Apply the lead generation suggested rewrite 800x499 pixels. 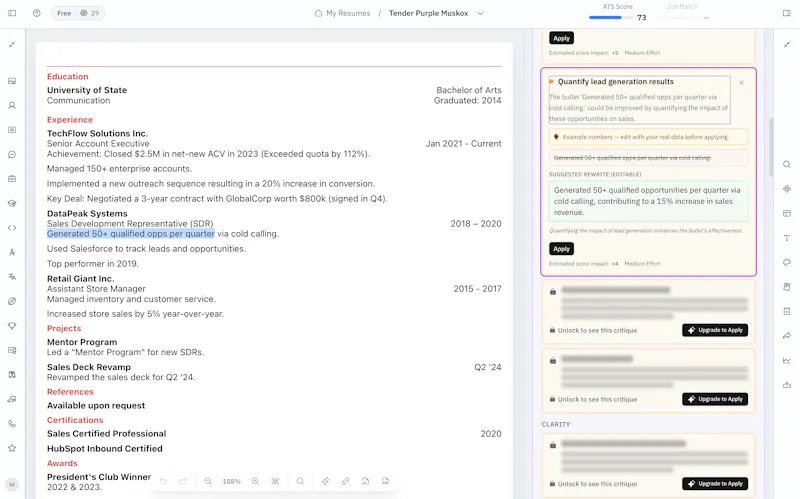click(x=561, y=248)
